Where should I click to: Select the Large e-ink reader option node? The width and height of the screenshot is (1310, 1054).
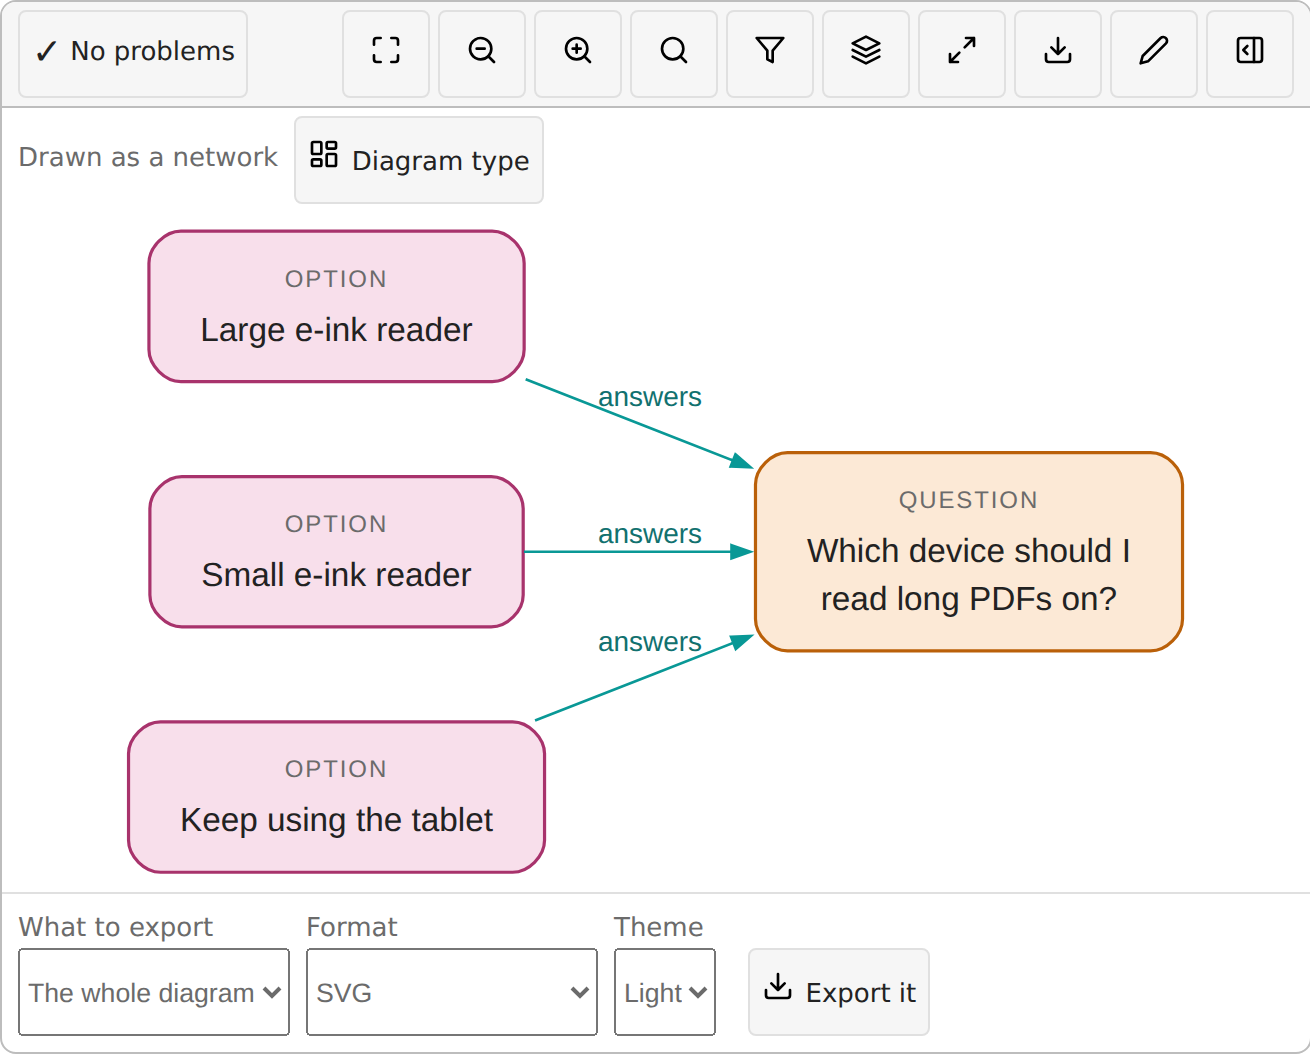(336, 306)
